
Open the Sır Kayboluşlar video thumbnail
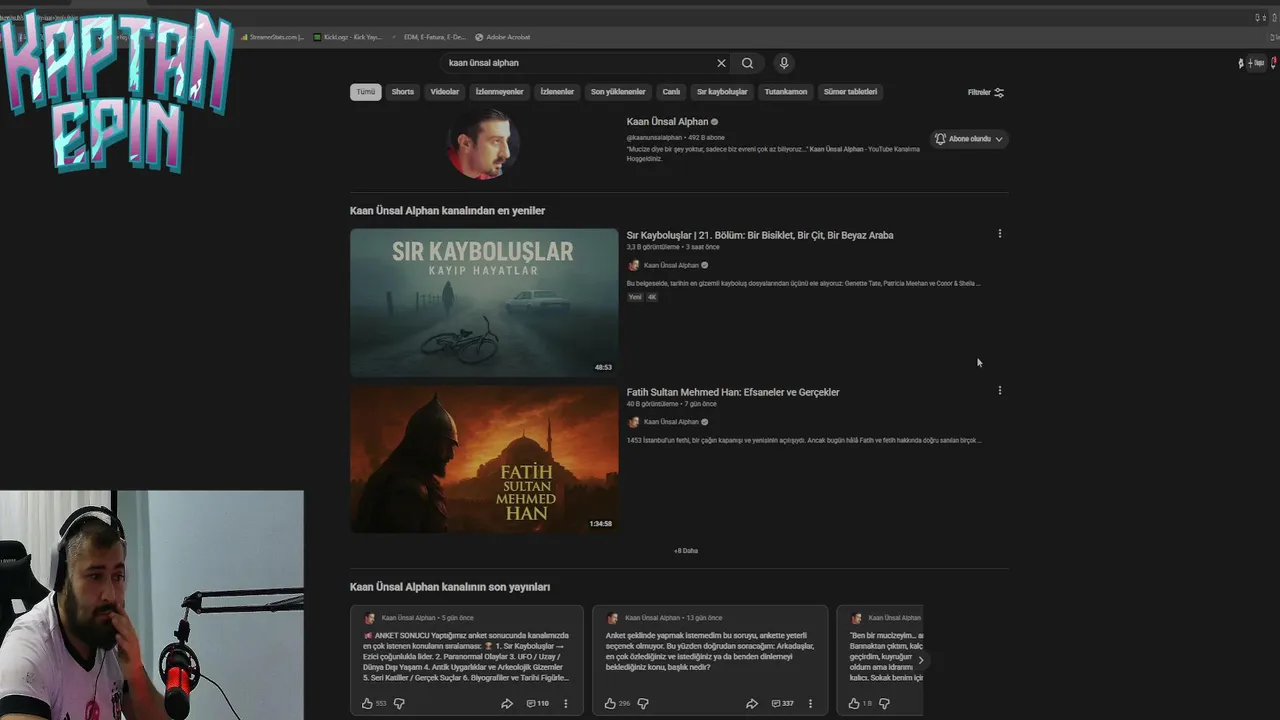pyautogui.click(x=484, y=303)
